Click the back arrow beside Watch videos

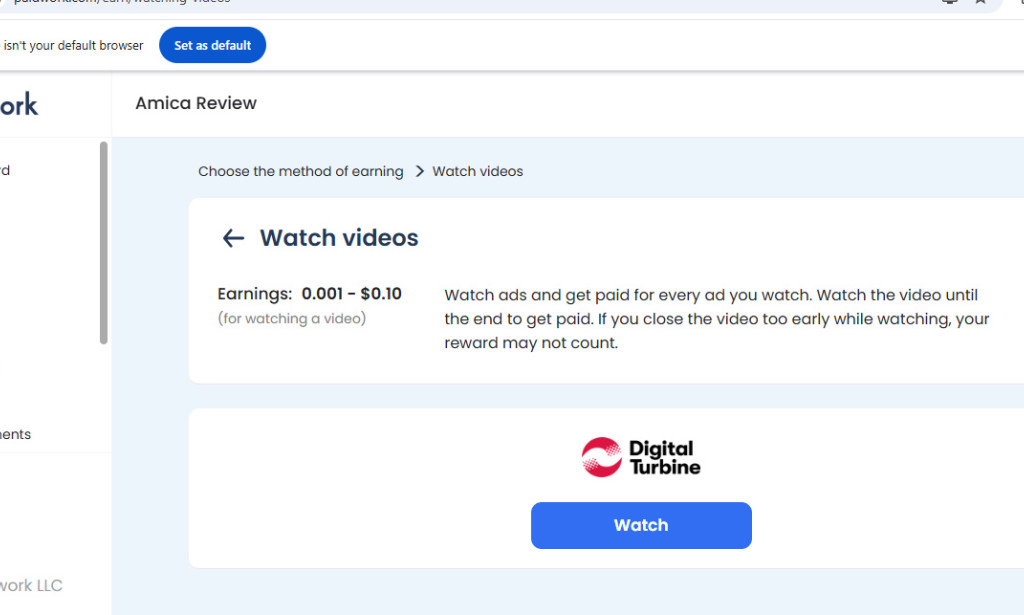(x=232, y=238)
